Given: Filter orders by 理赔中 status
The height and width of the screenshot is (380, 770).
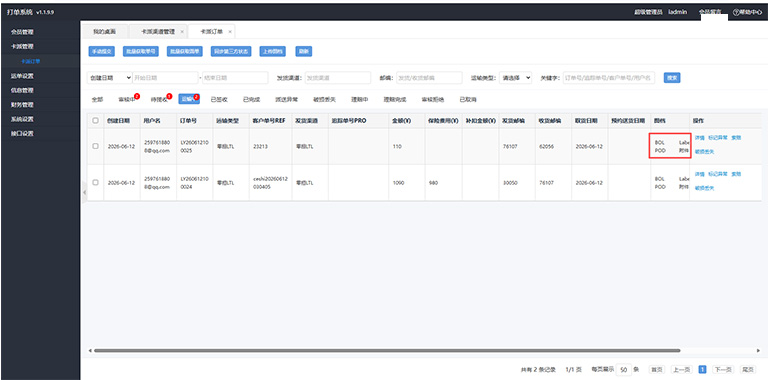Looking at the screenshot, I should pos(359,99).
